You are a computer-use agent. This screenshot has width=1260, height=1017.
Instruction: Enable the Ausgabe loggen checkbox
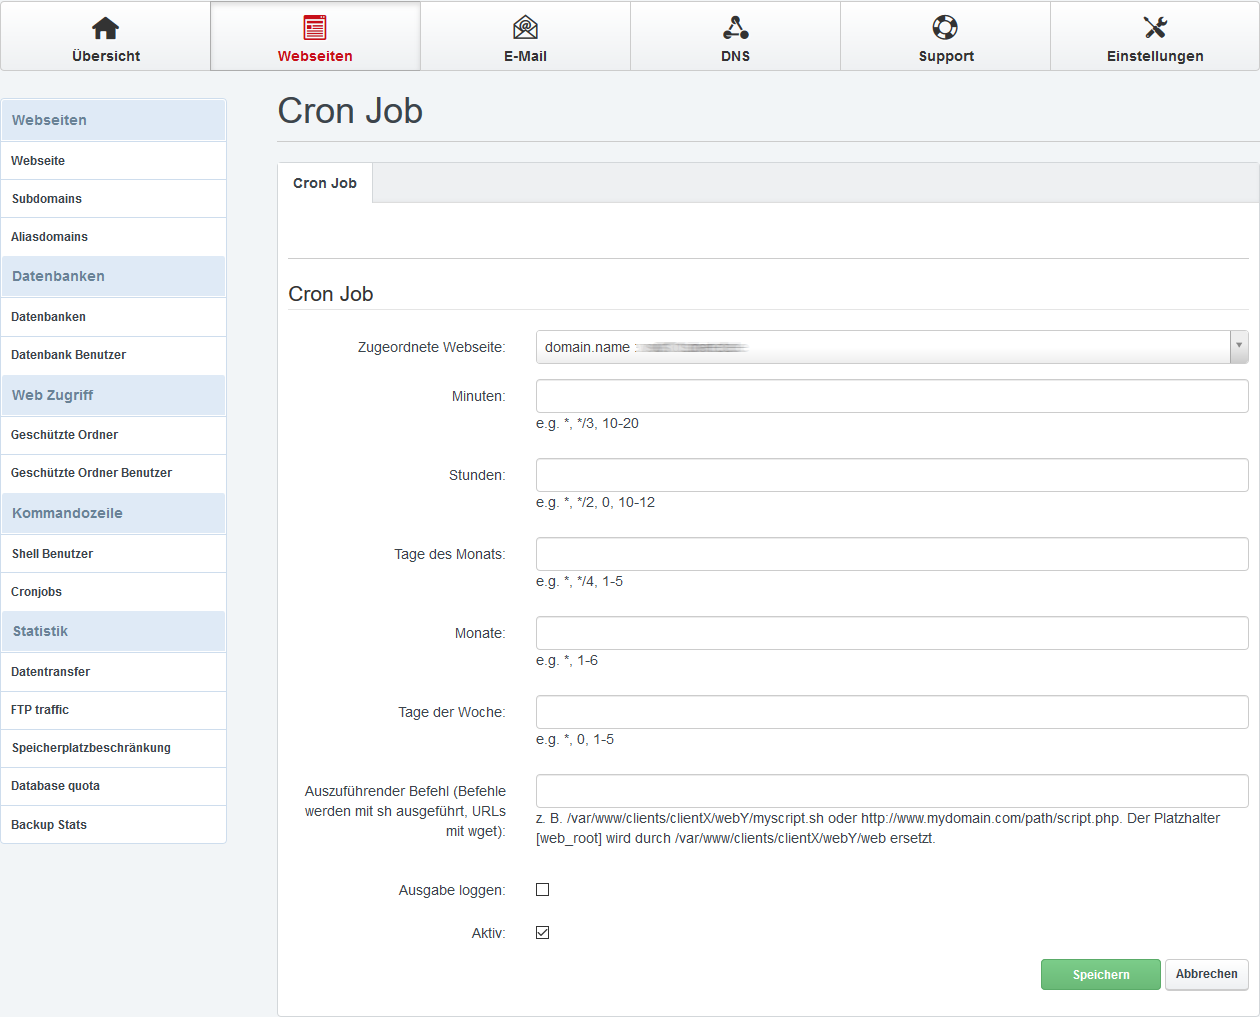click(x=543, y=890)
